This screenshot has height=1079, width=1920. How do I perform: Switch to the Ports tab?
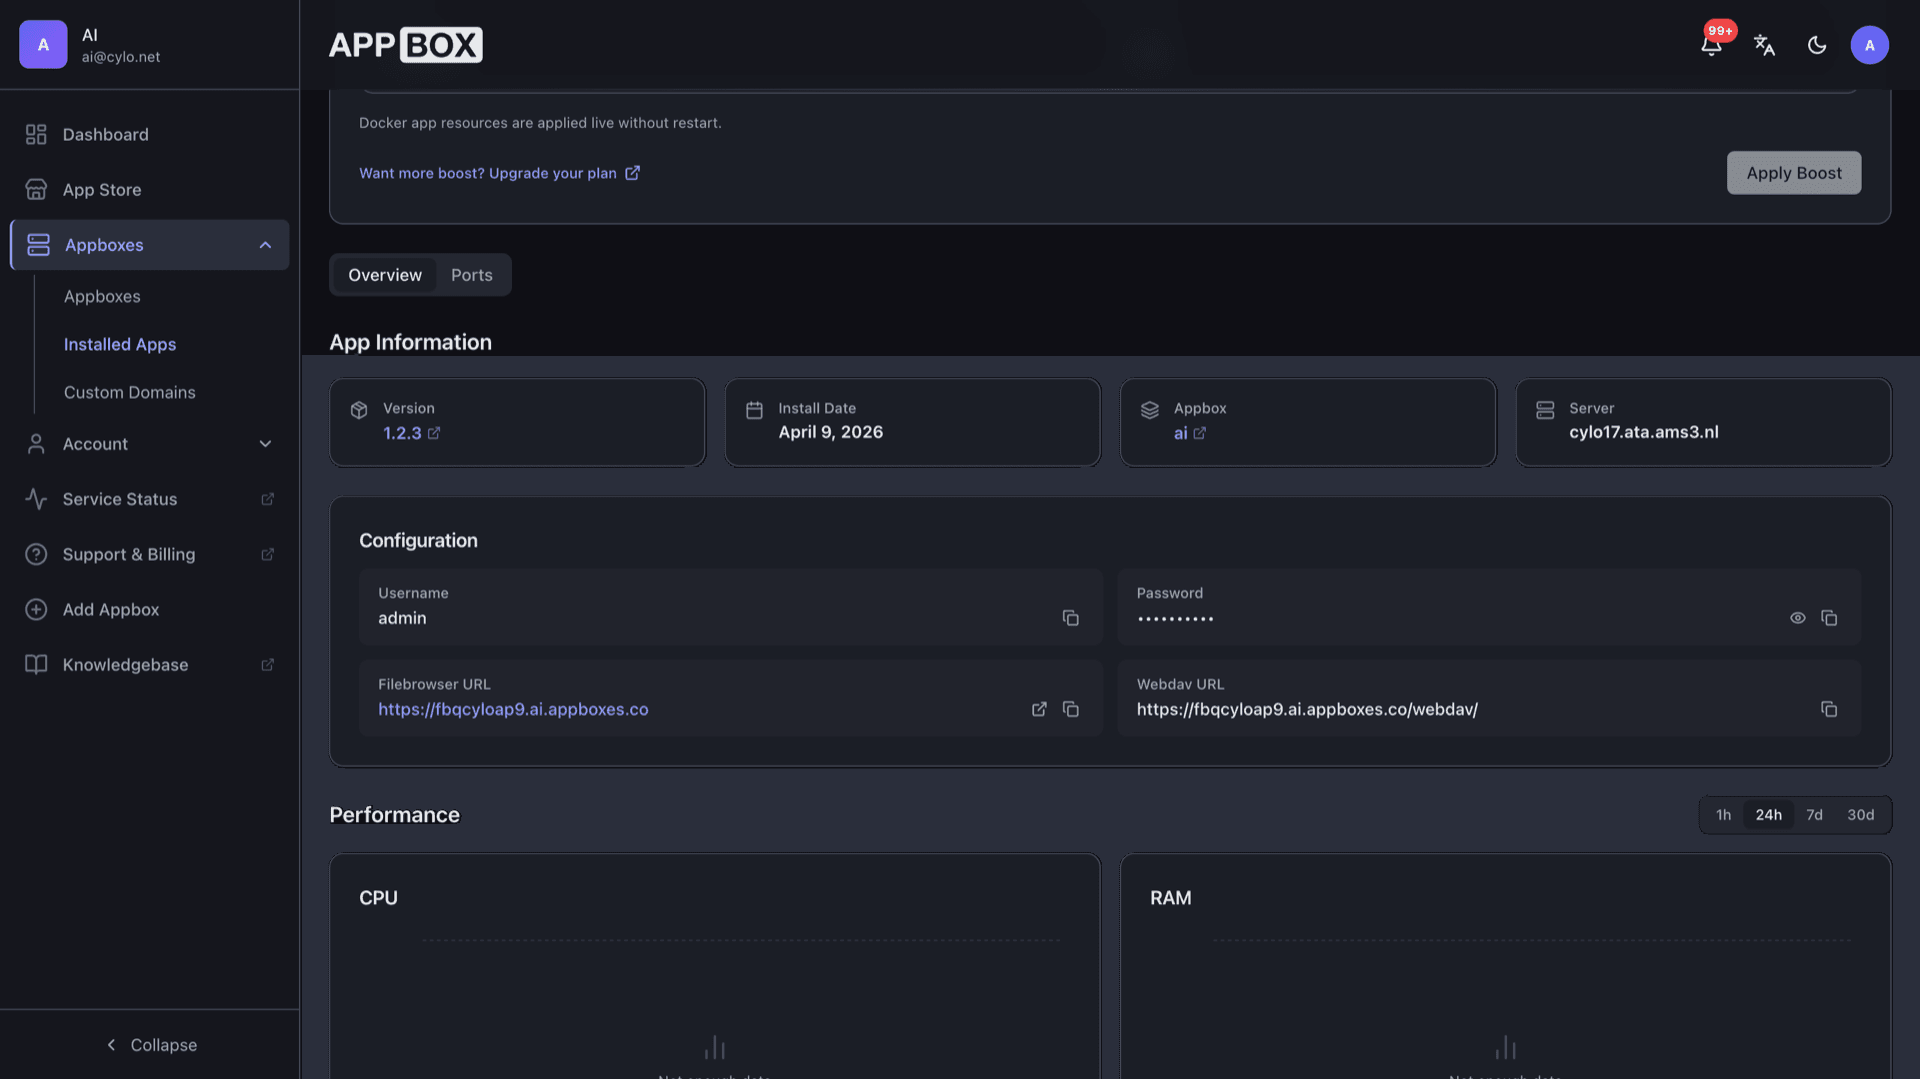472,275
